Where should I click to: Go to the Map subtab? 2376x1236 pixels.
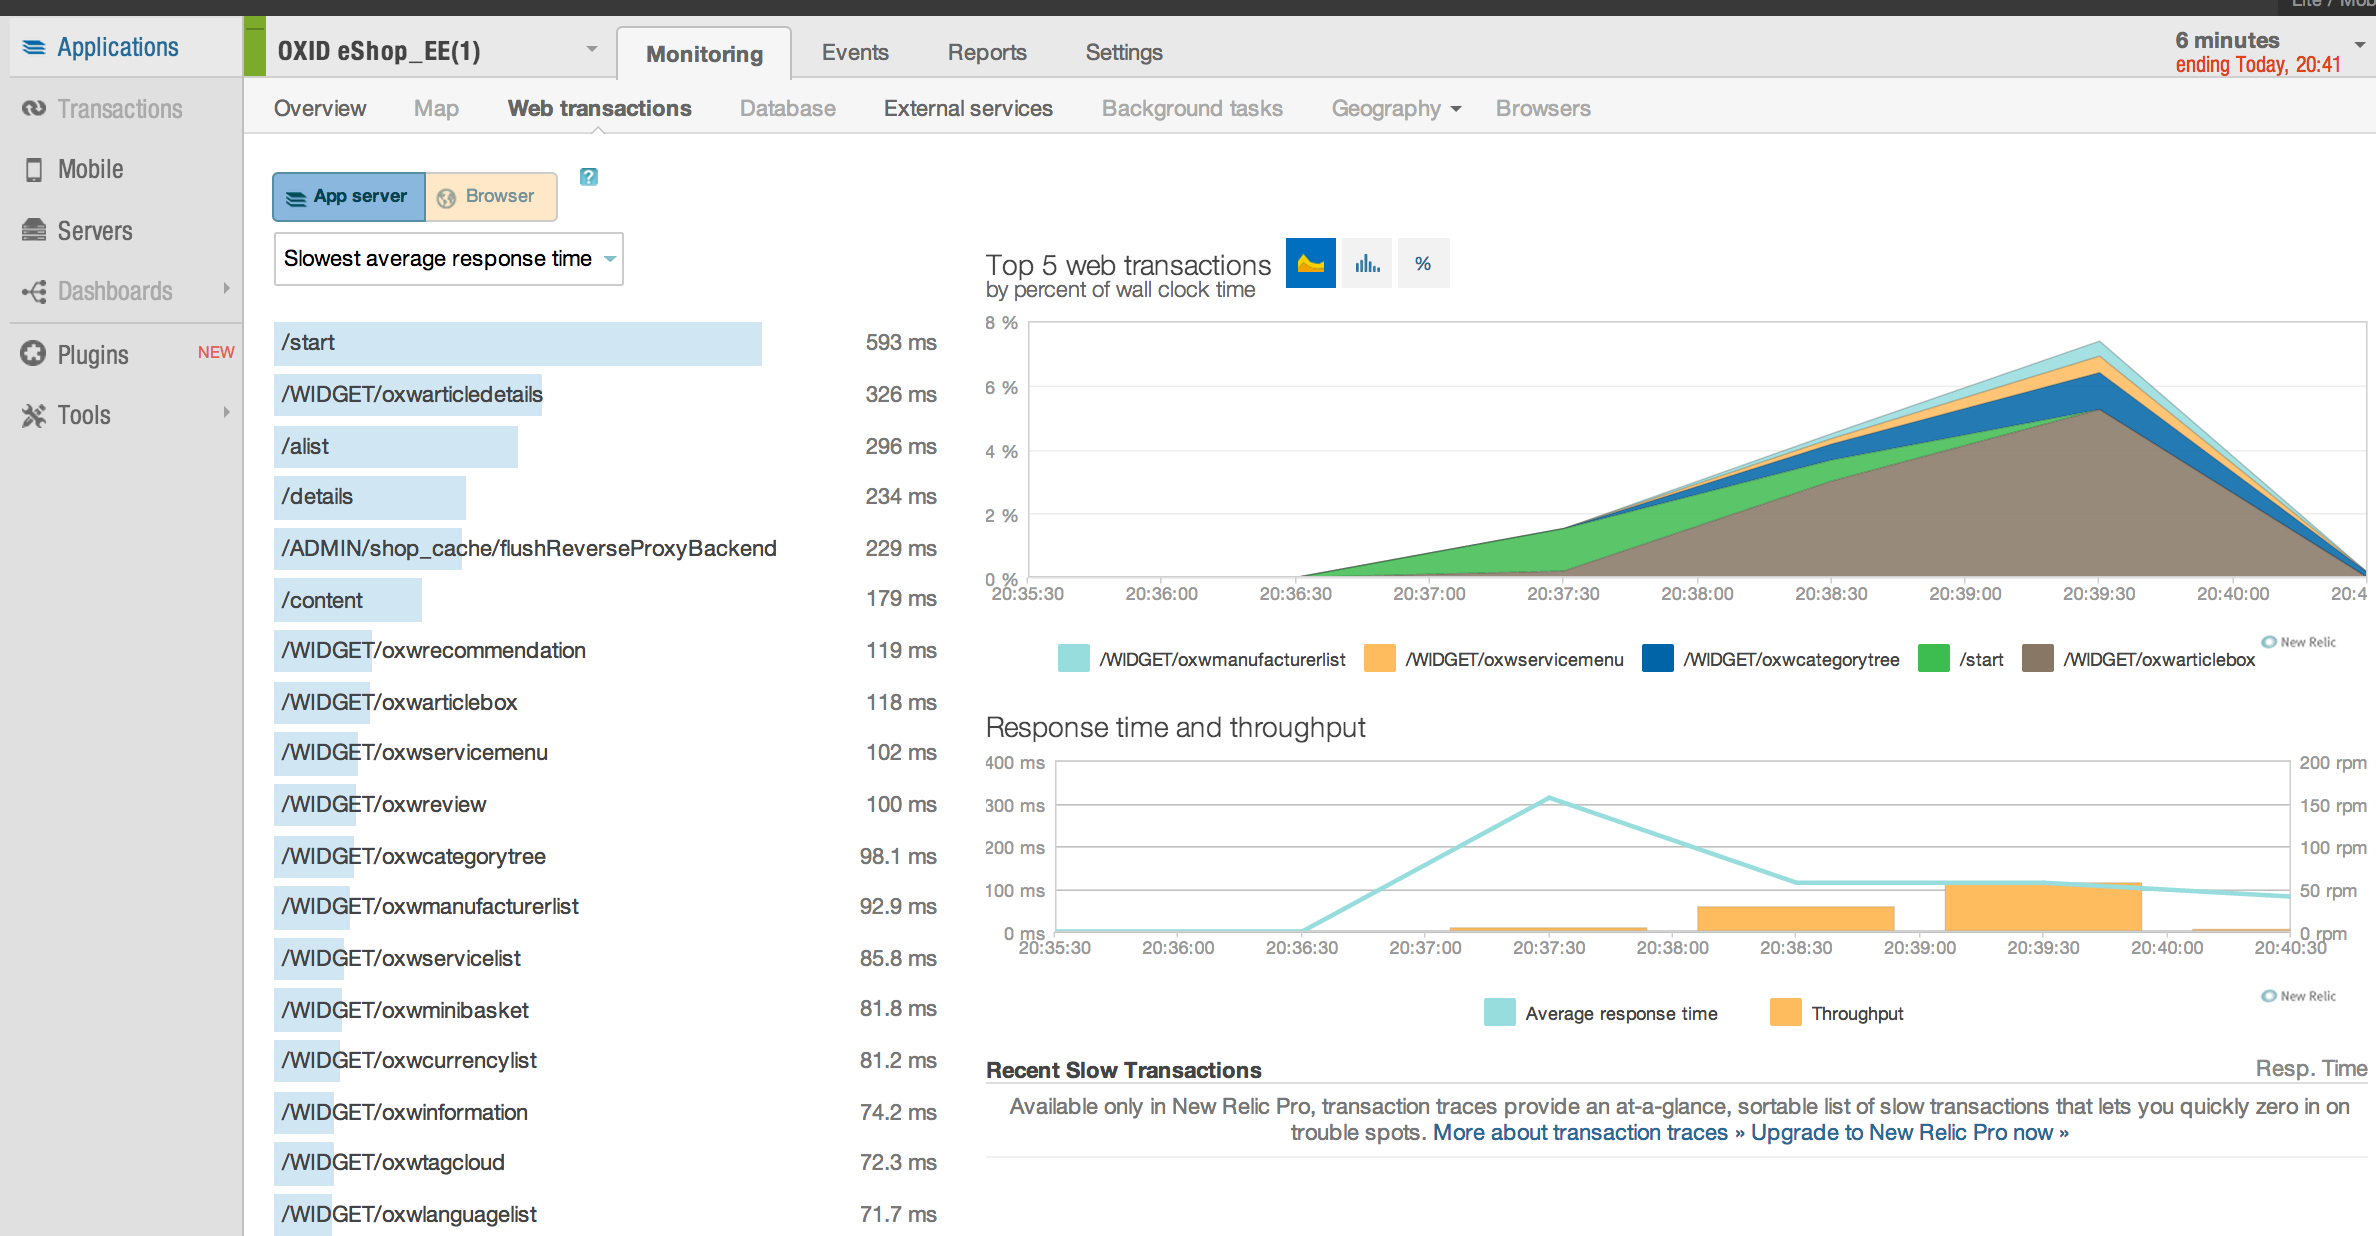pos(436,108)
